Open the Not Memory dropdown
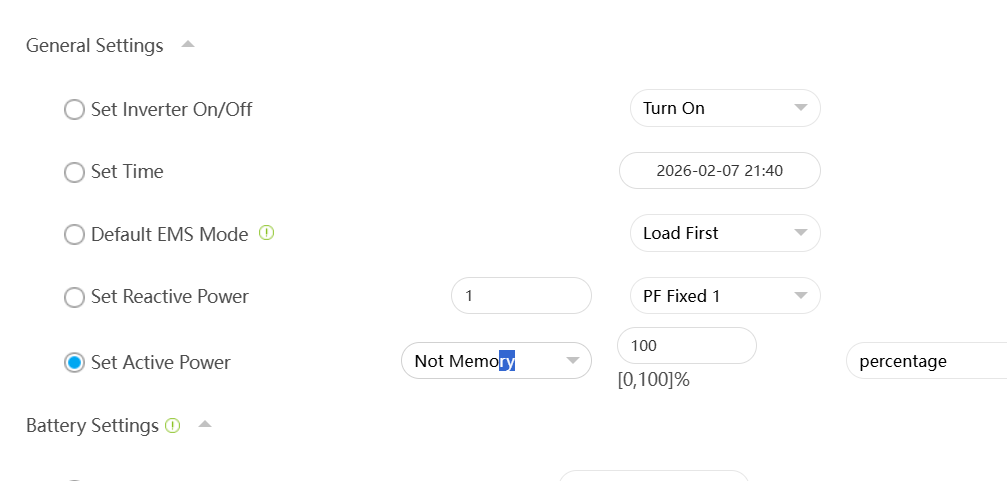Image resolution: width=1007 pixels, height=481 pixels. tap(495, 361)
